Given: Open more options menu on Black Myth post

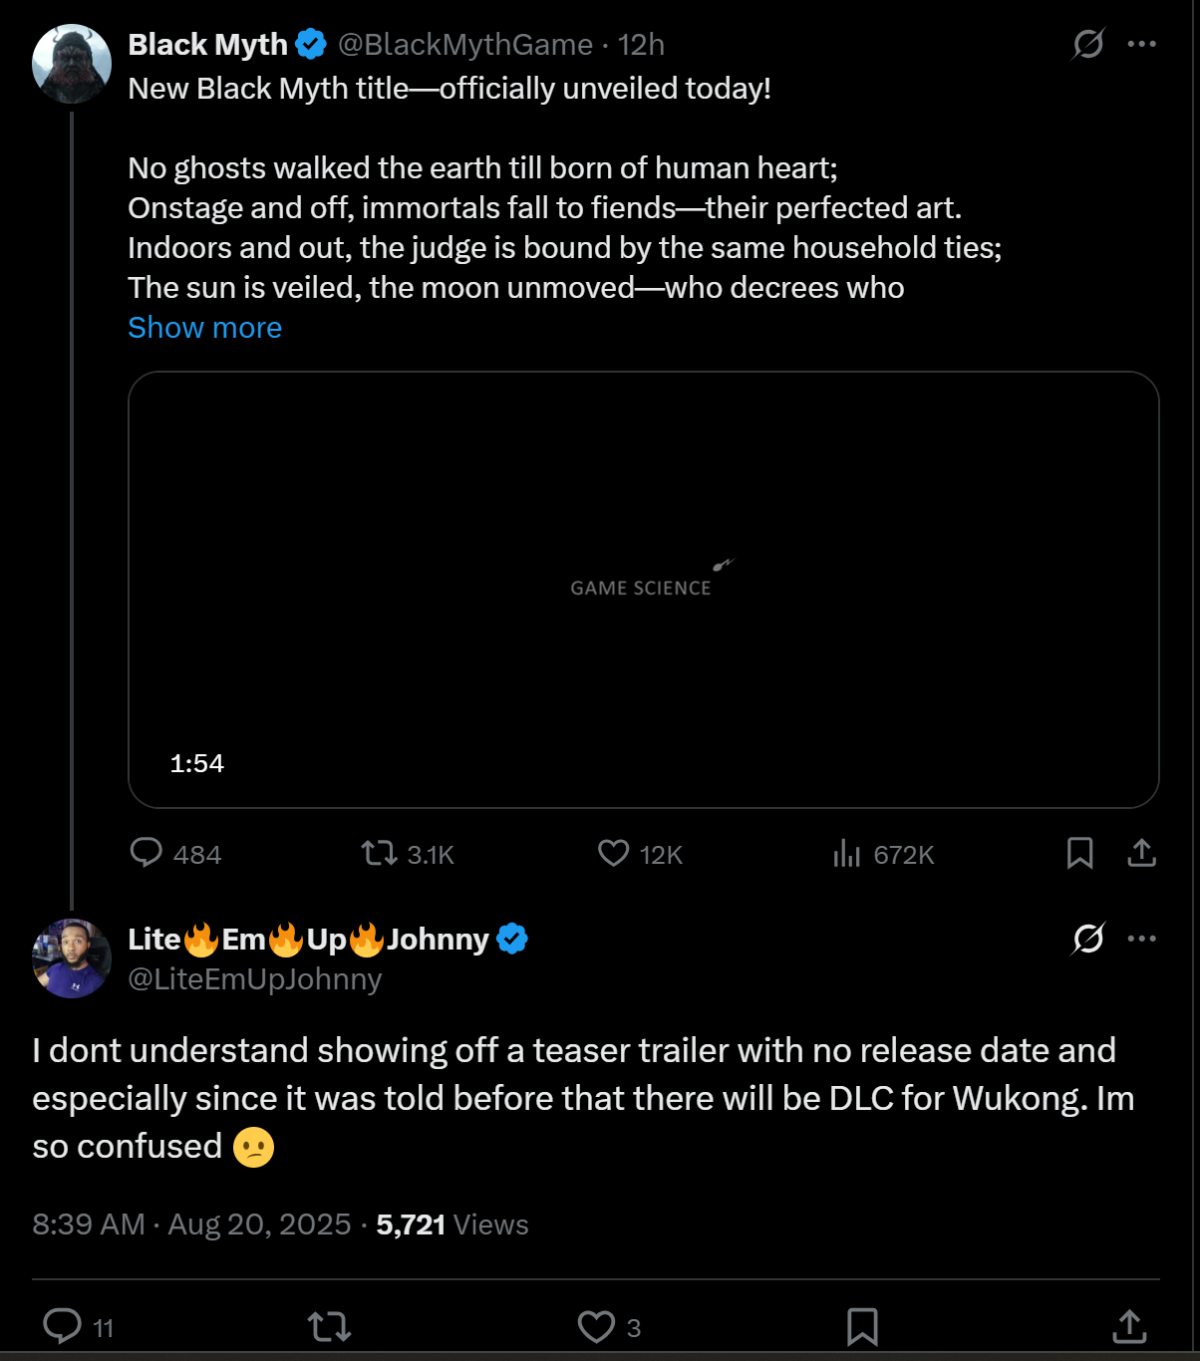Looking at the screenshot, I should point(1142,44).
